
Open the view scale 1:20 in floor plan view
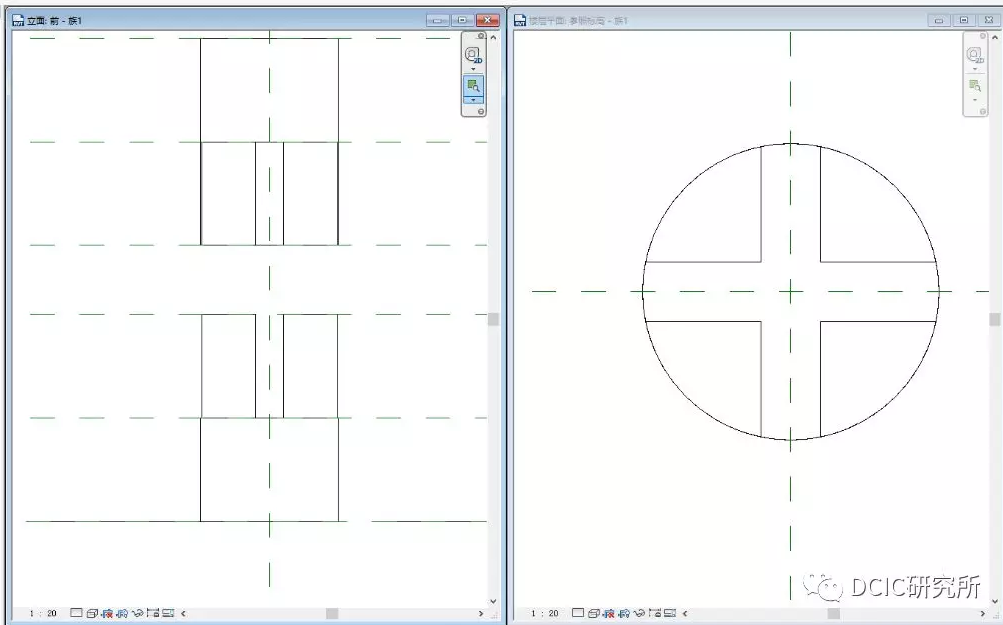point(544,613)
